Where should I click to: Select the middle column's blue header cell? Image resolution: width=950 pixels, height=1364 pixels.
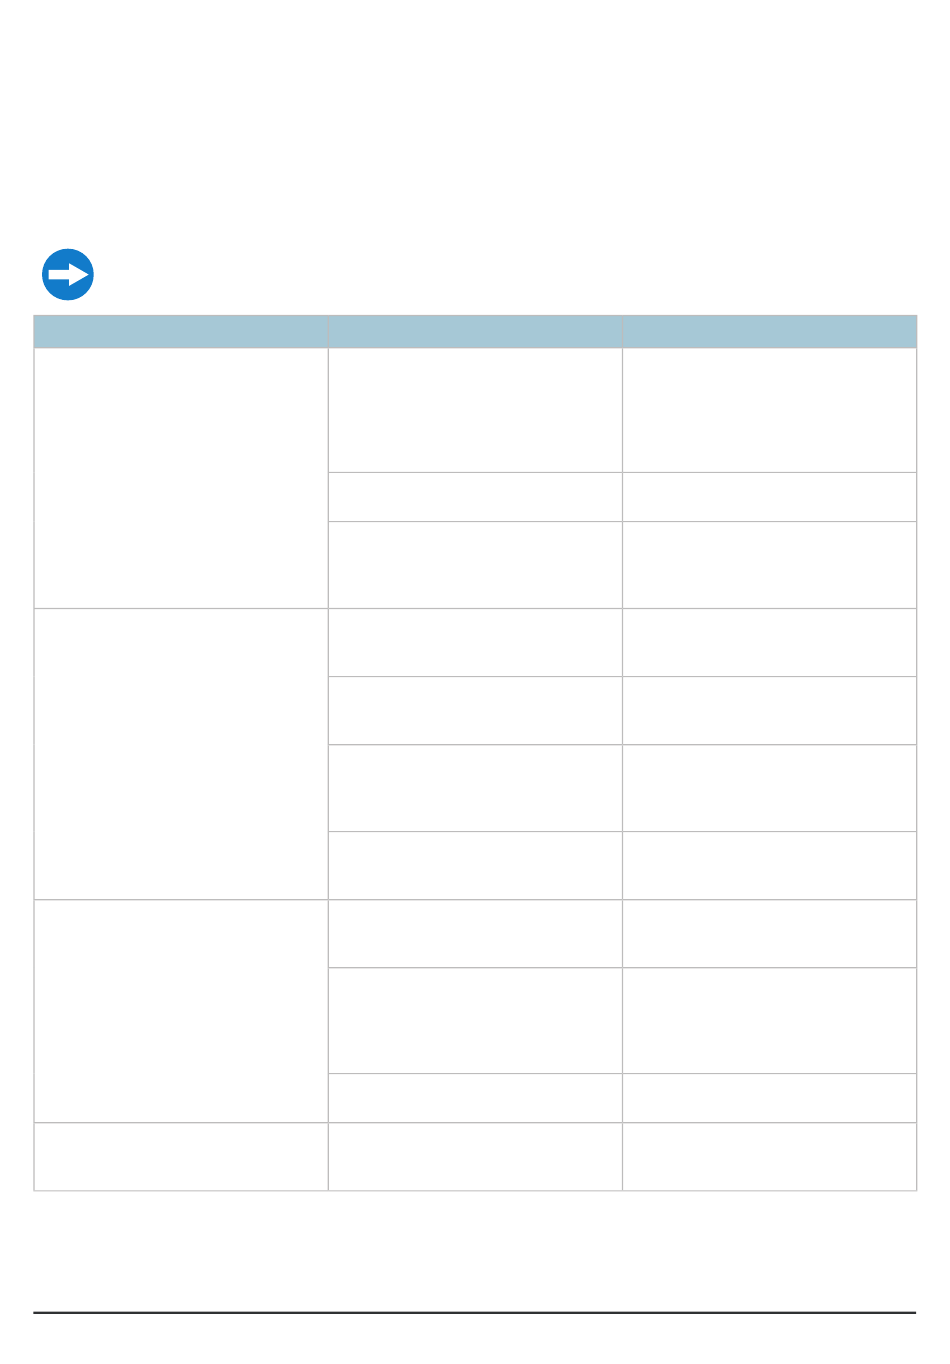[x=475, y=331]
